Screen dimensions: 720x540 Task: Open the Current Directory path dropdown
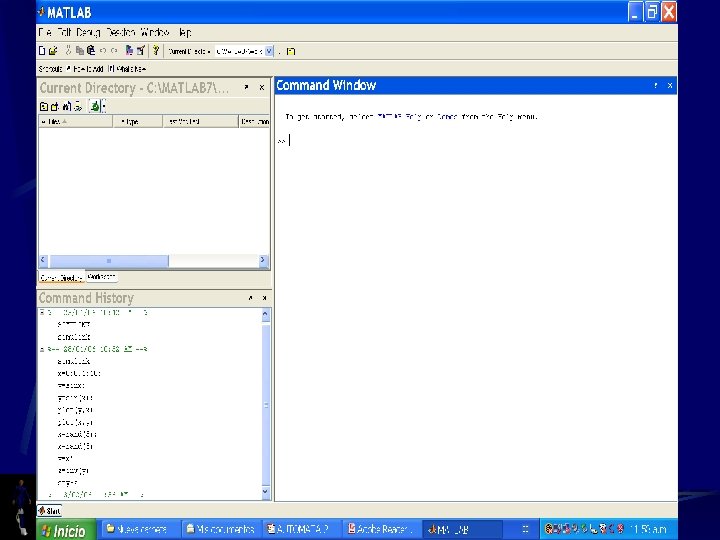pos(268,50)
